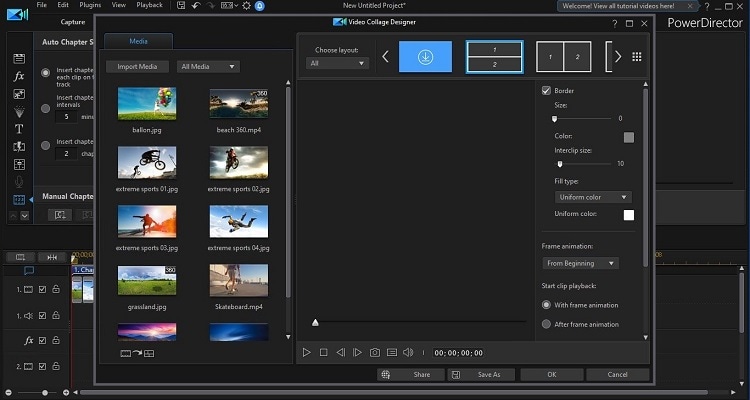The image size is (750, 400).
Task: Open the Plugins menu
Action: [x=90, y=5]
